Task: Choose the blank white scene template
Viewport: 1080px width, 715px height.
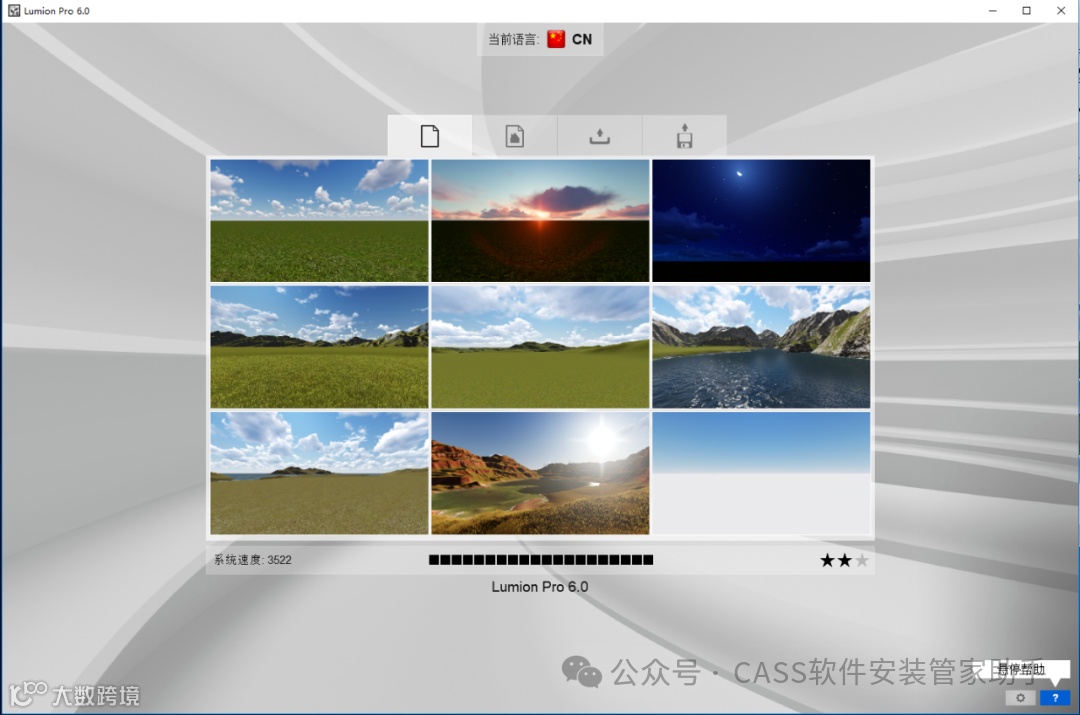Action: [761, 473]
